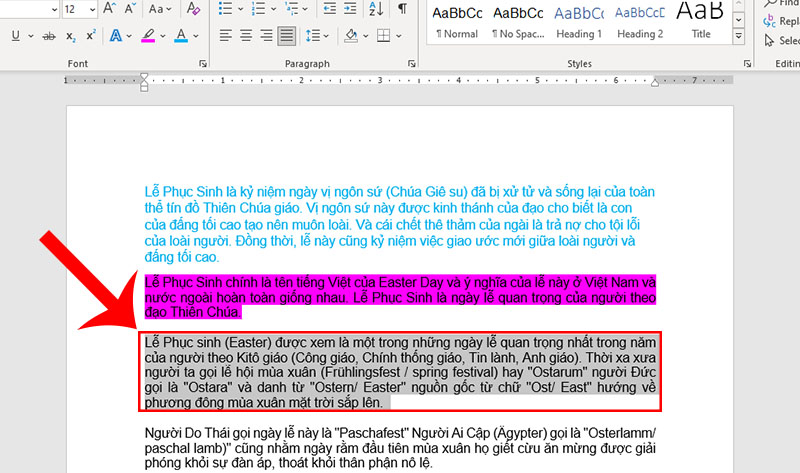The width and height of the screenshot is (800, 473).
Task: Select the Normal style
Action: tap(457, 20)
